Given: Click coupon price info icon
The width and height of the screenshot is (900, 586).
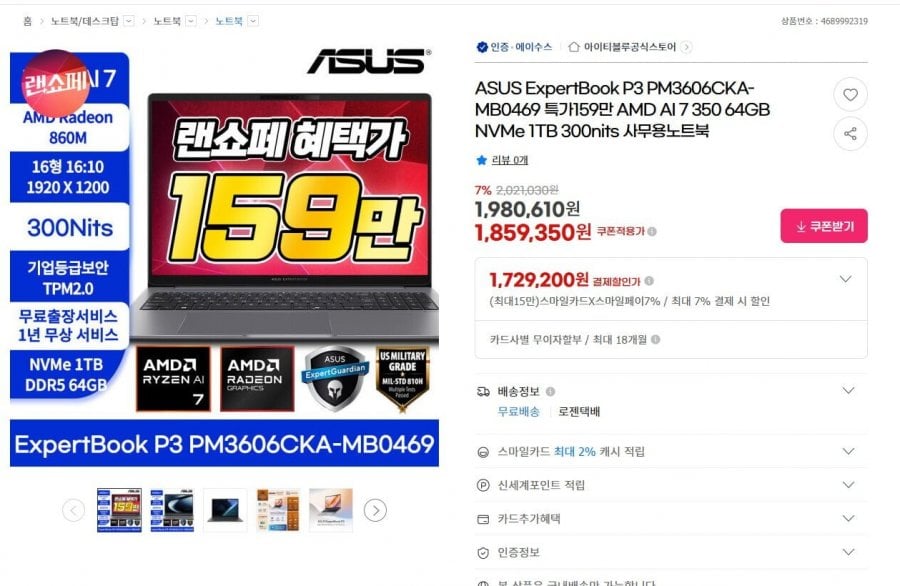Looking at the screenshot, I should tap(652, 231).
